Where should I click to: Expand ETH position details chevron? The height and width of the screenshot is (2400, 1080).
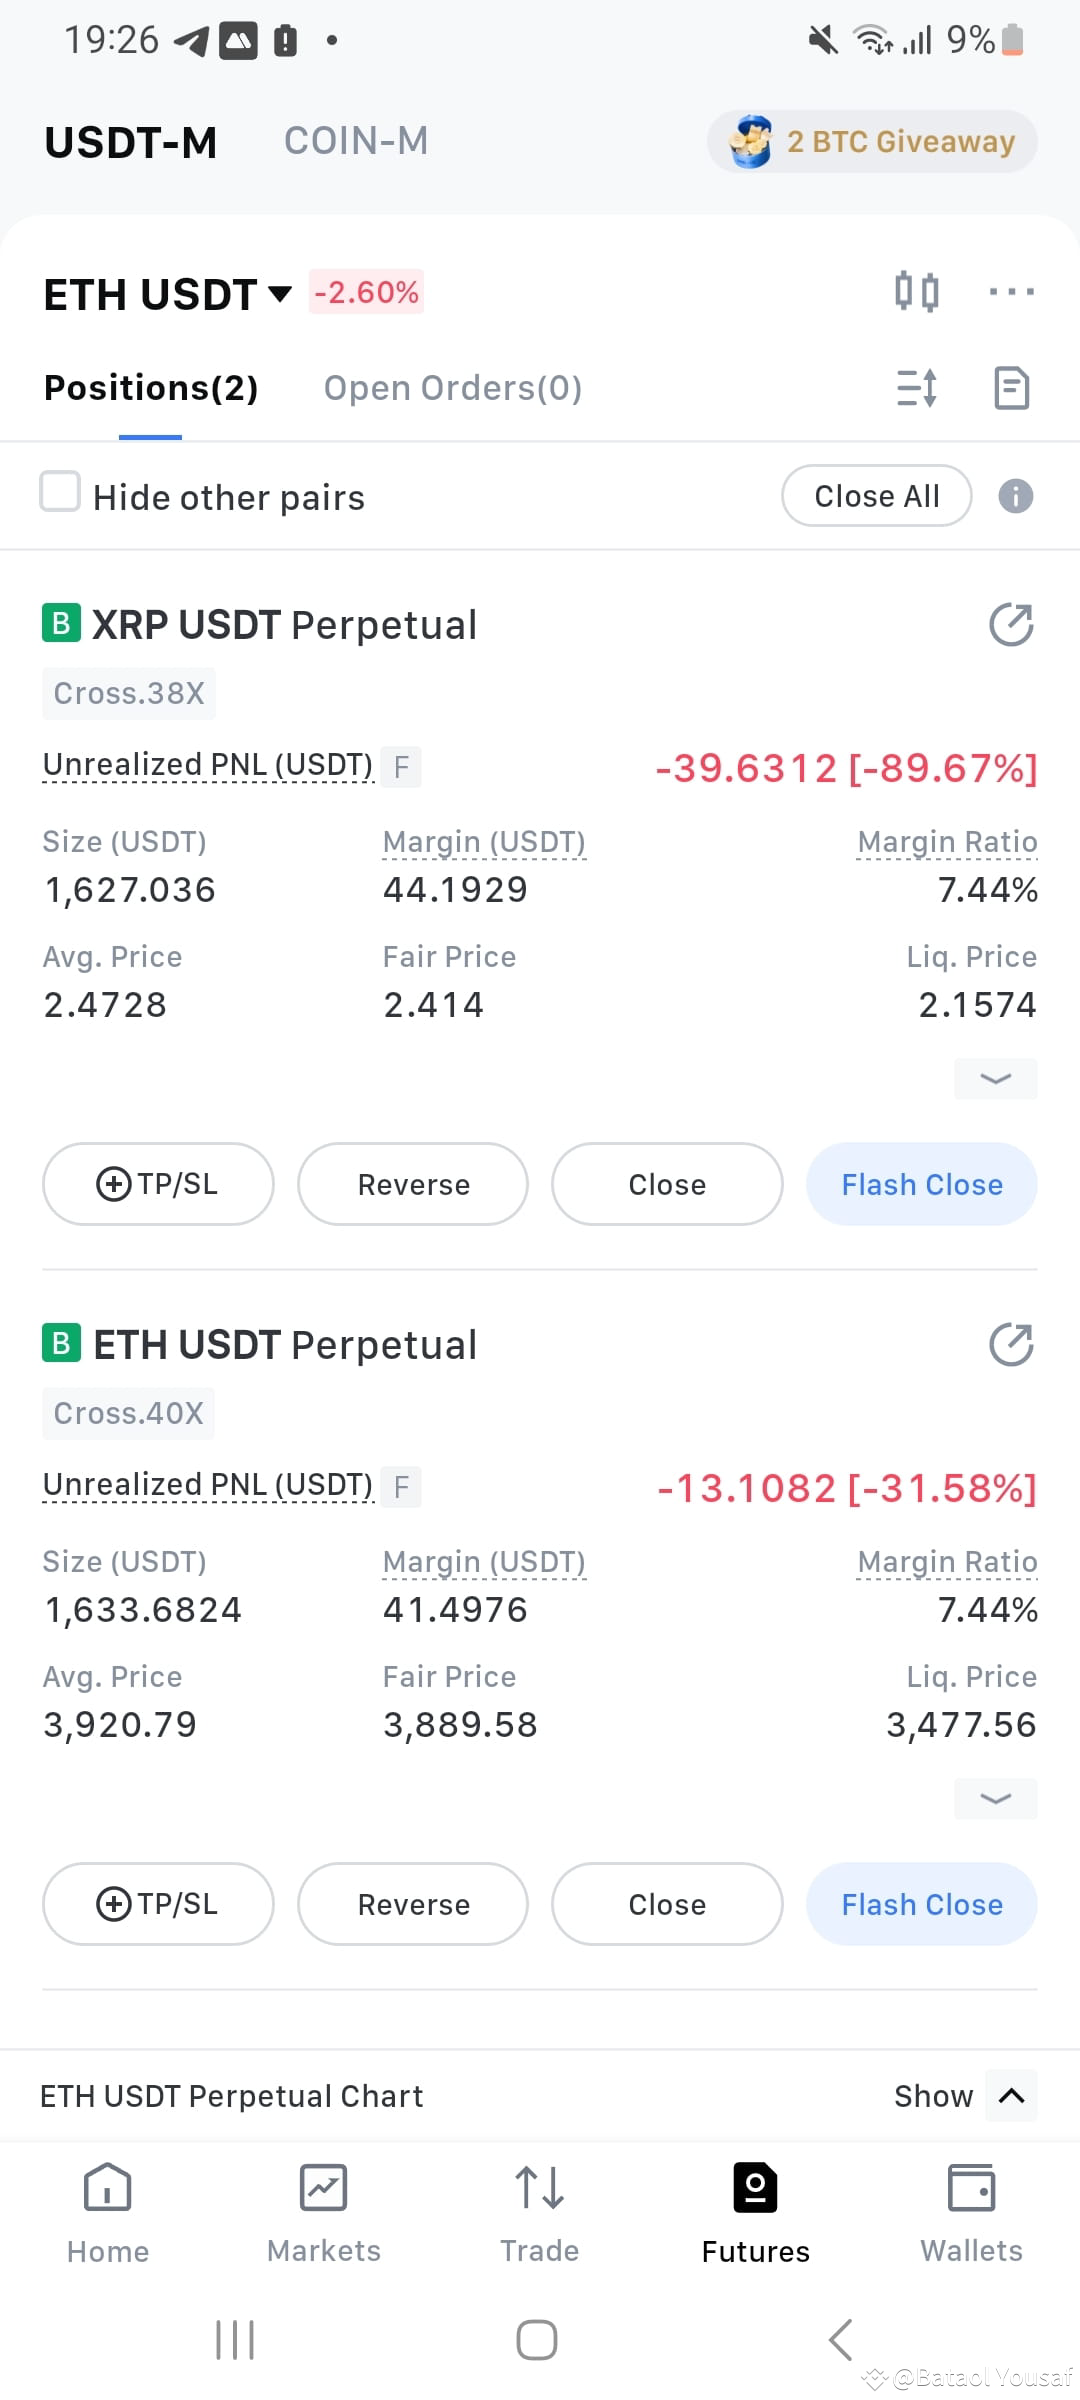995,1798
